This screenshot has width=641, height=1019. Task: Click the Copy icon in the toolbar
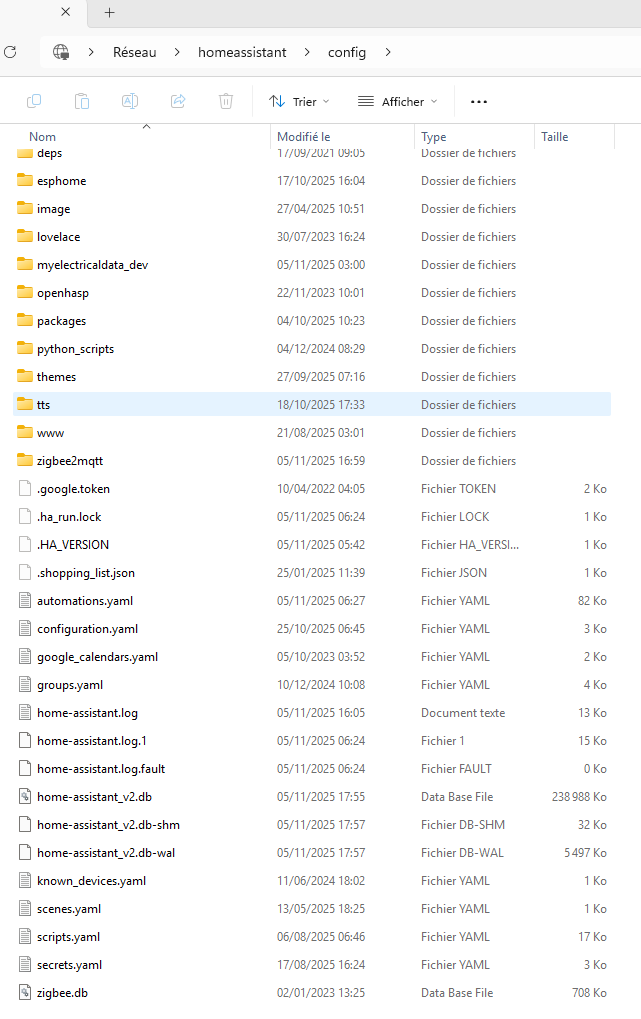(x=34, y=101)
